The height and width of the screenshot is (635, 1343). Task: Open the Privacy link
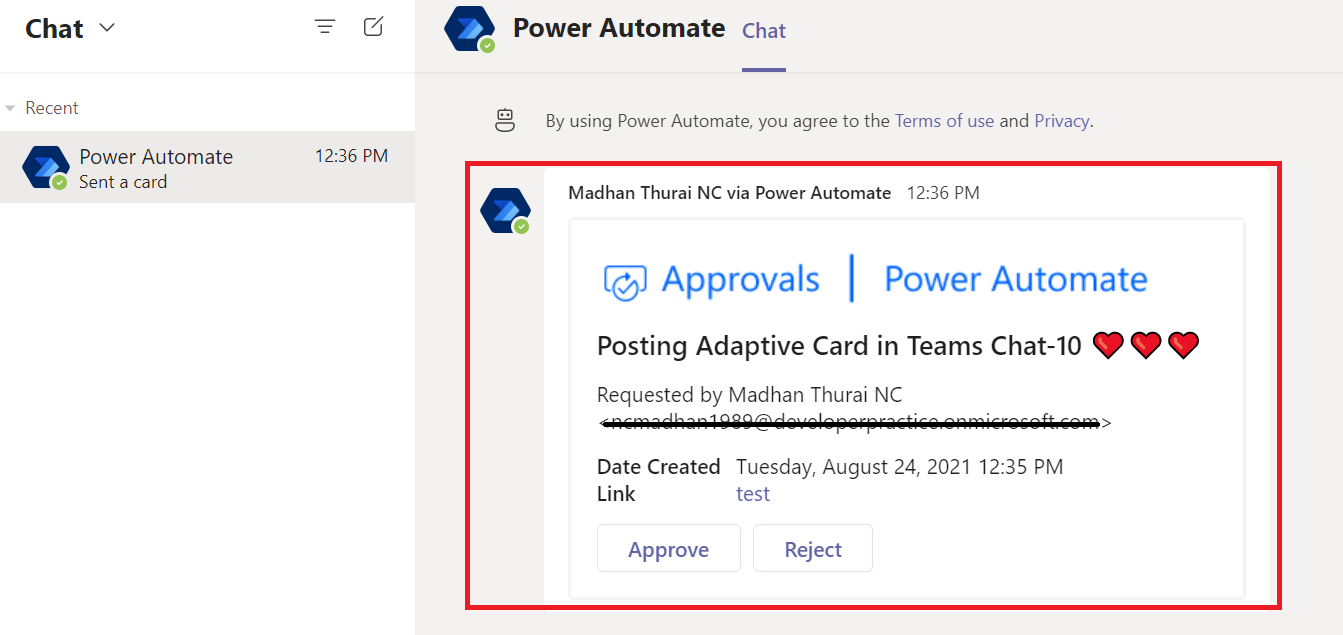click(x=1061, y=121)
